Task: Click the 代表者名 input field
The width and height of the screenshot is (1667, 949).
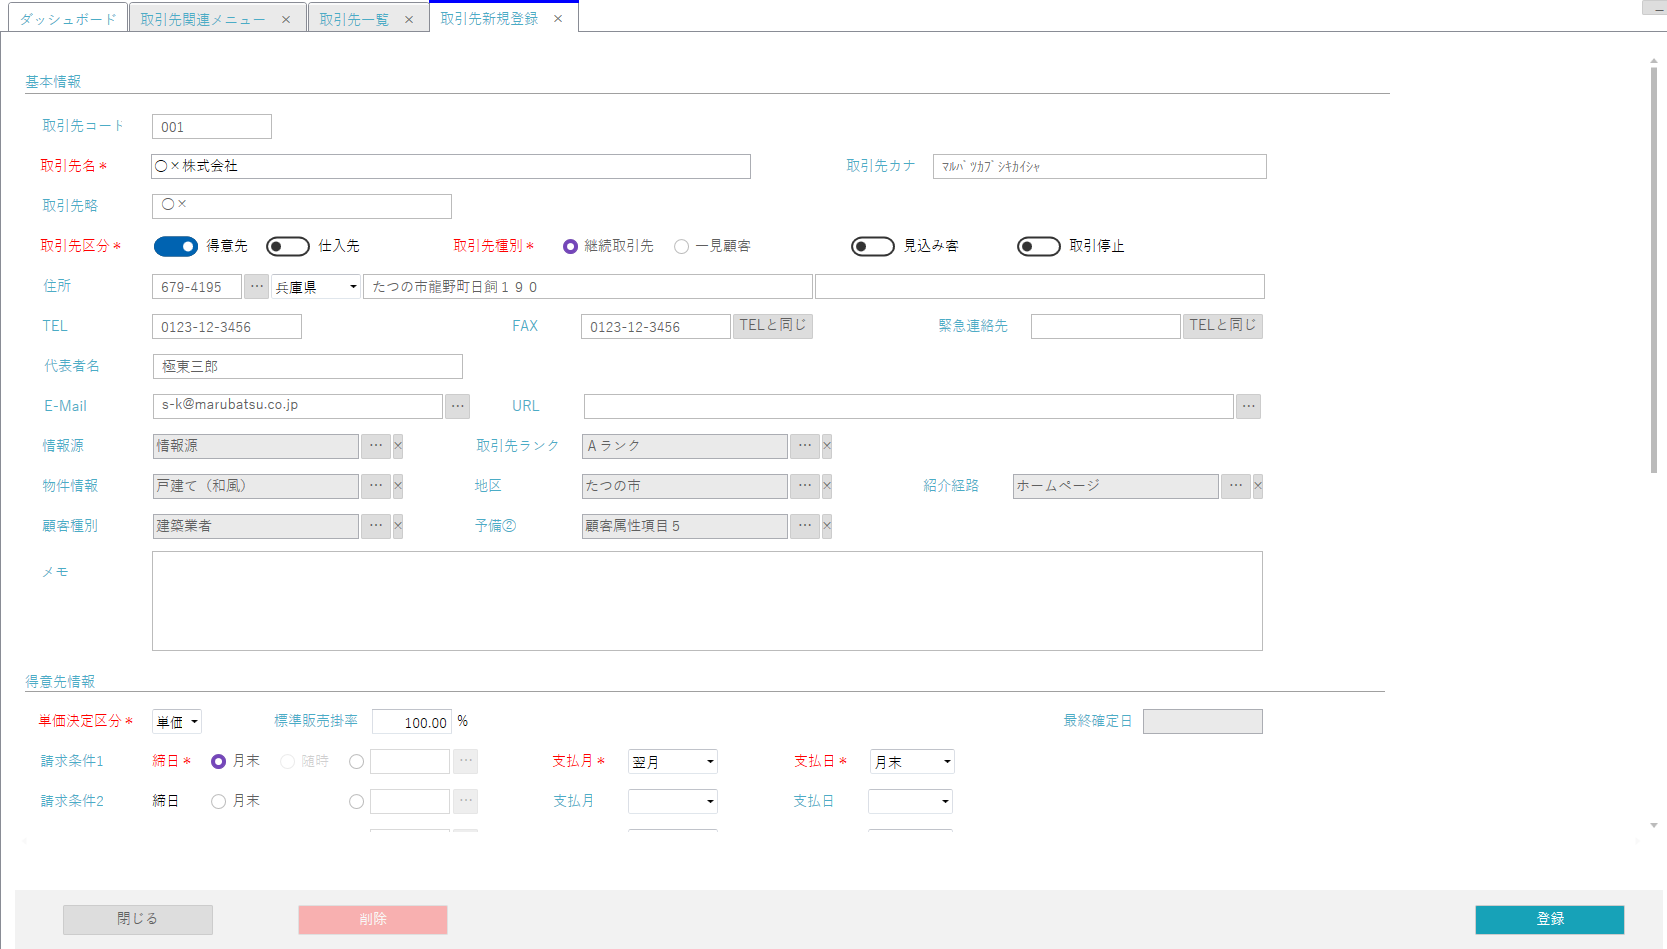Action: (308, 367)
